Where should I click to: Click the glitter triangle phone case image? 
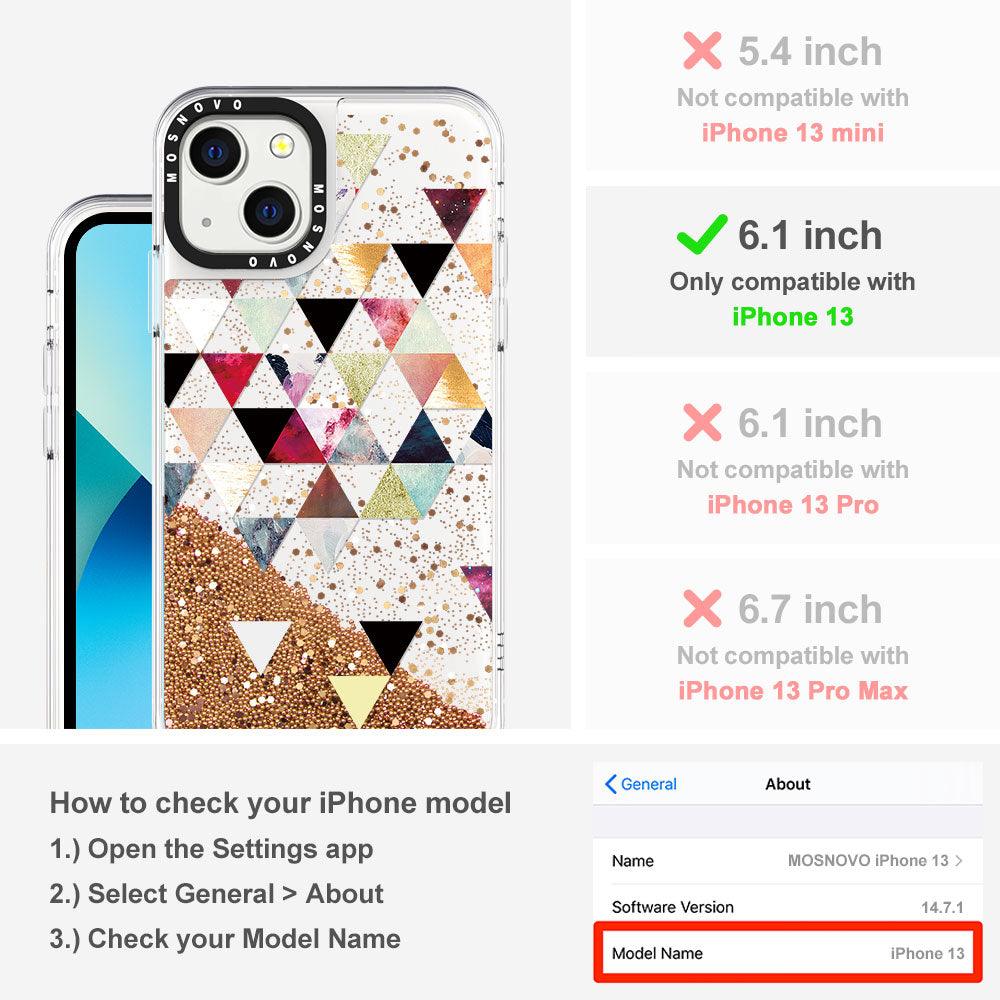tap(329, 408)
